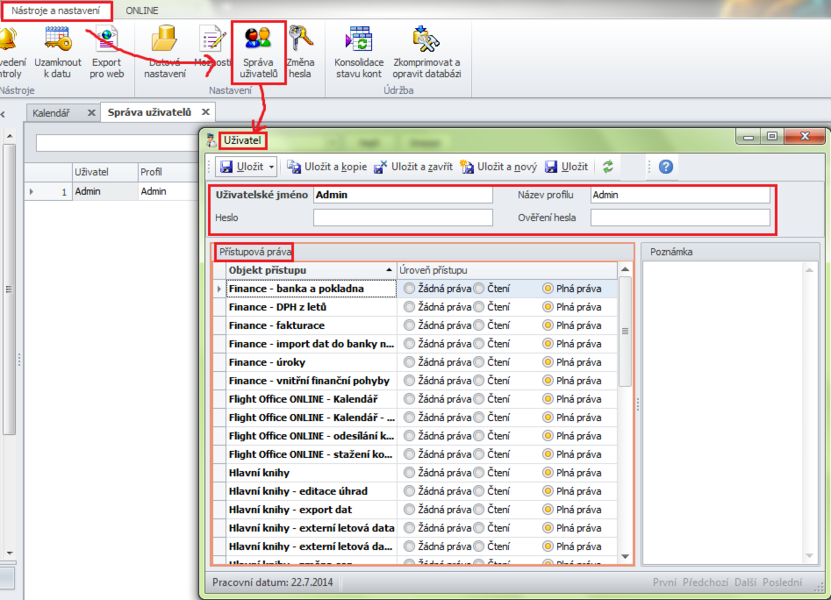Image resolution: width=831 pixels, height=600 pixels.
Task: Click Uložit a kopie button
Action: point(327,167)
